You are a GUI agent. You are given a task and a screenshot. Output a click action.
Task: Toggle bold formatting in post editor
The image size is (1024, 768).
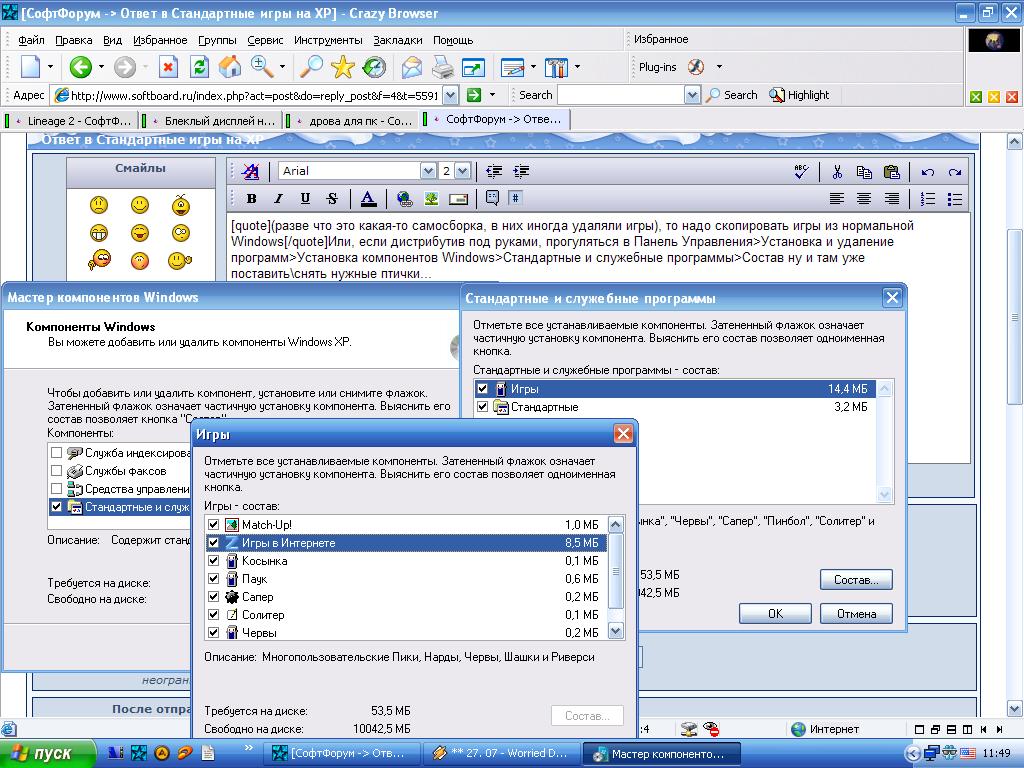click(251, 198)
